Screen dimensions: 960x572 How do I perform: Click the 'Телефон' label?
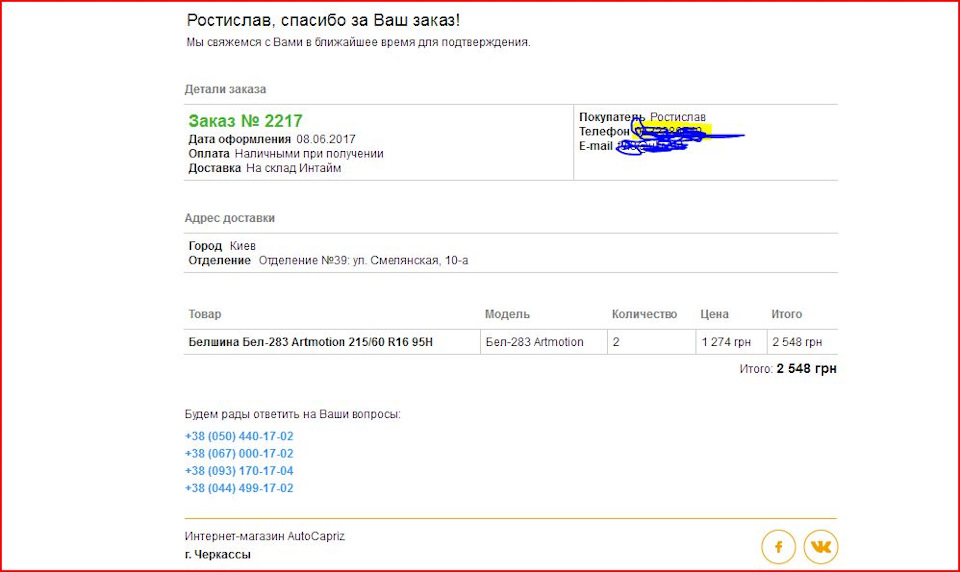point(604,131)
